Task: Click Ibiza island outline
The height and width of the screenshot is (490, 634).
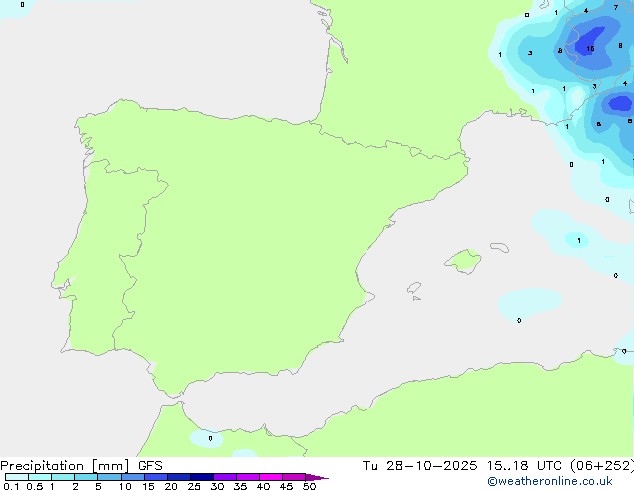Action: pos(414,288)
